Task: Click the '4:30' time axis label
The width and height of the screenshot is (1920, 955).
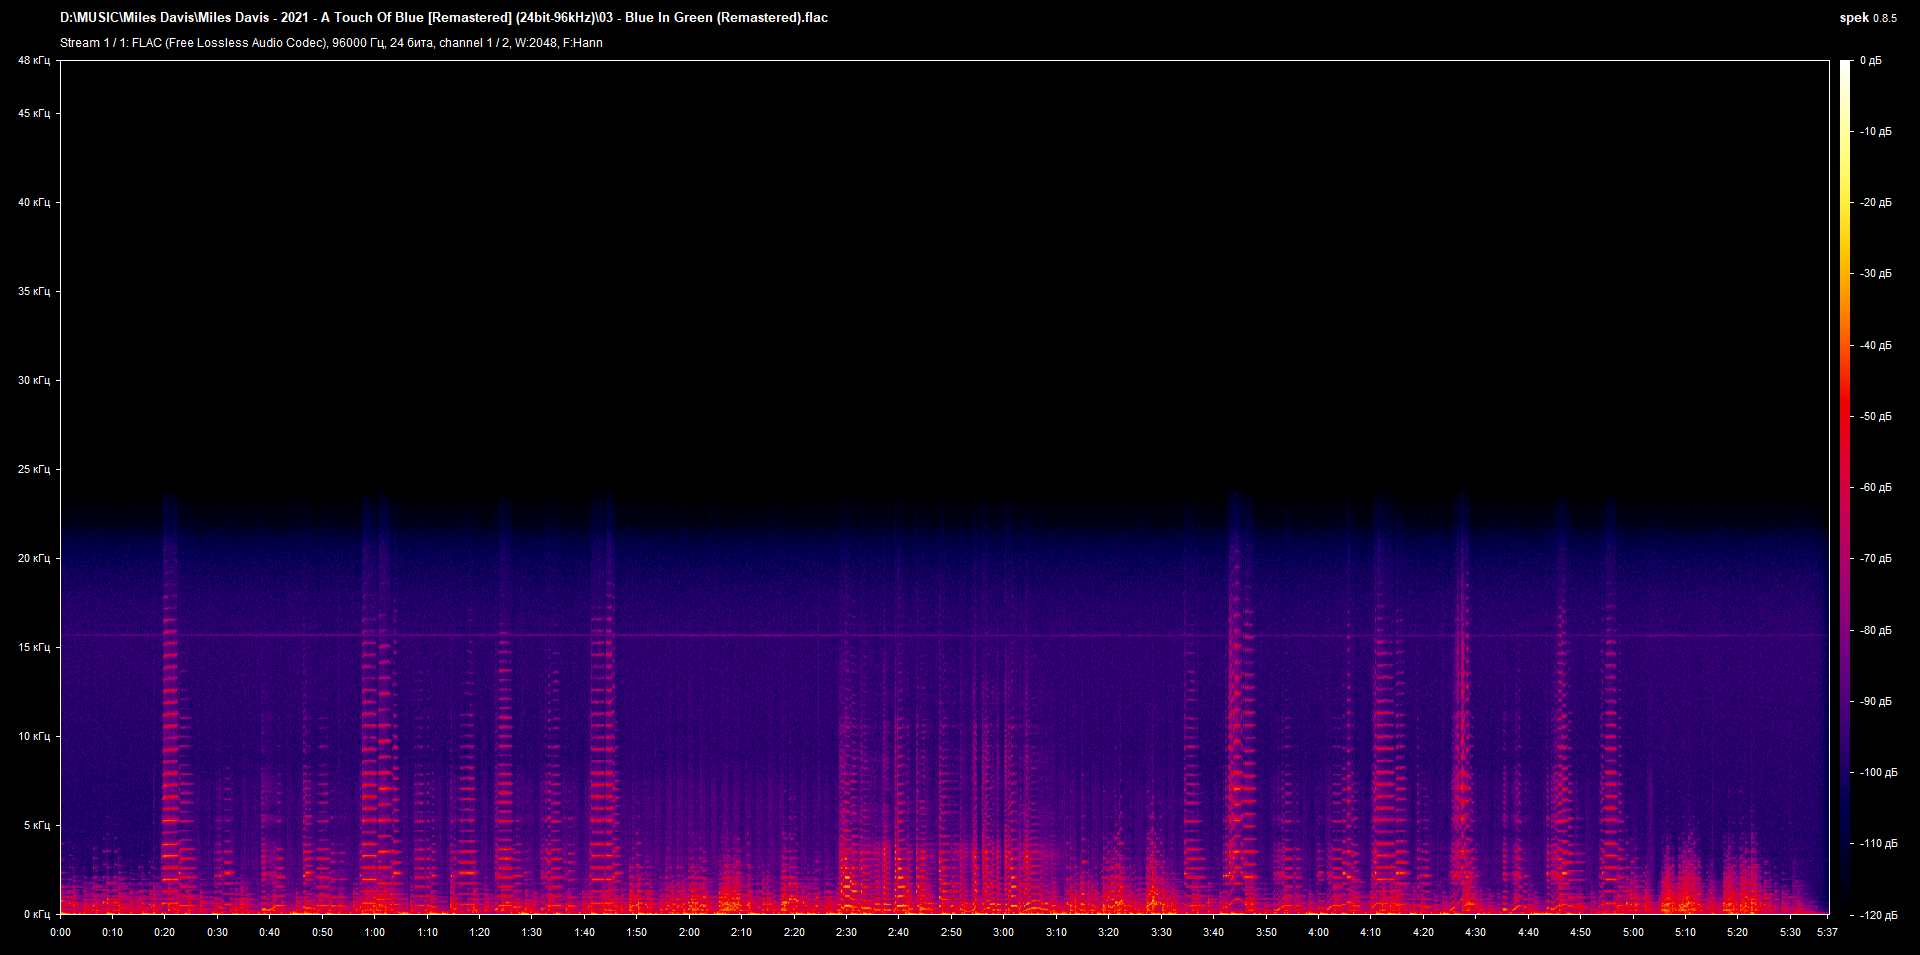Action: coord(1476,933)
